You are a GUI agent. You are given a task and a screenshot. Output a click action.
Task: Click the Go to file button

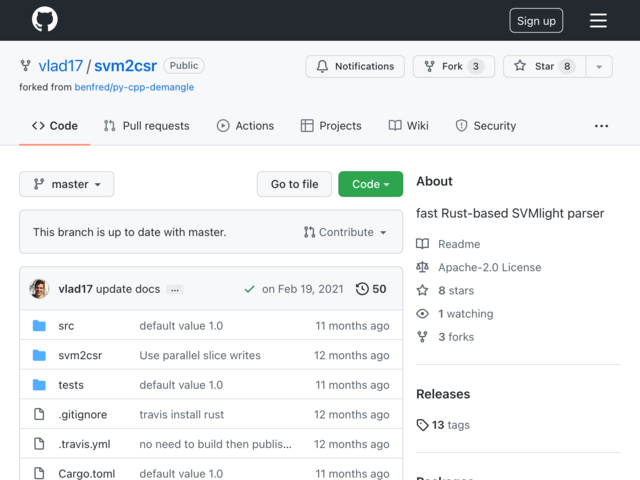coord(294,184)
